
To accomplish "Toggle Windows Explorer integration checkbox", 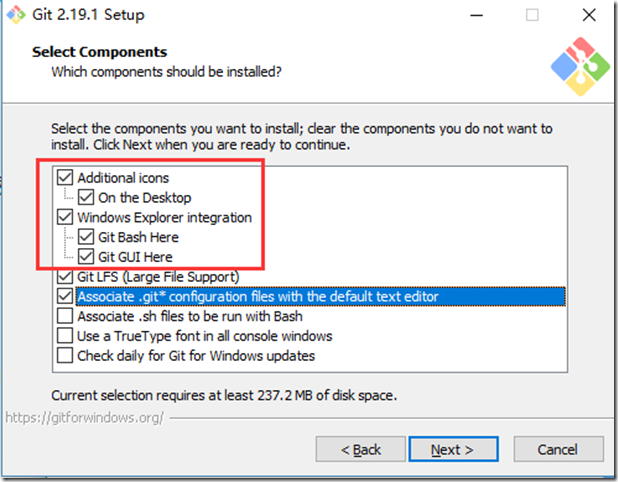I will click(x=66, y=217).
